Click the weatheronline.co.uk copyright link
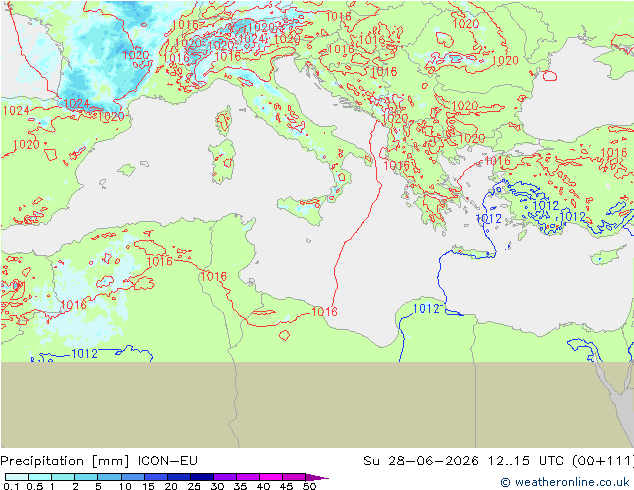The image size is (634, 490). click(x=565, y=482)
